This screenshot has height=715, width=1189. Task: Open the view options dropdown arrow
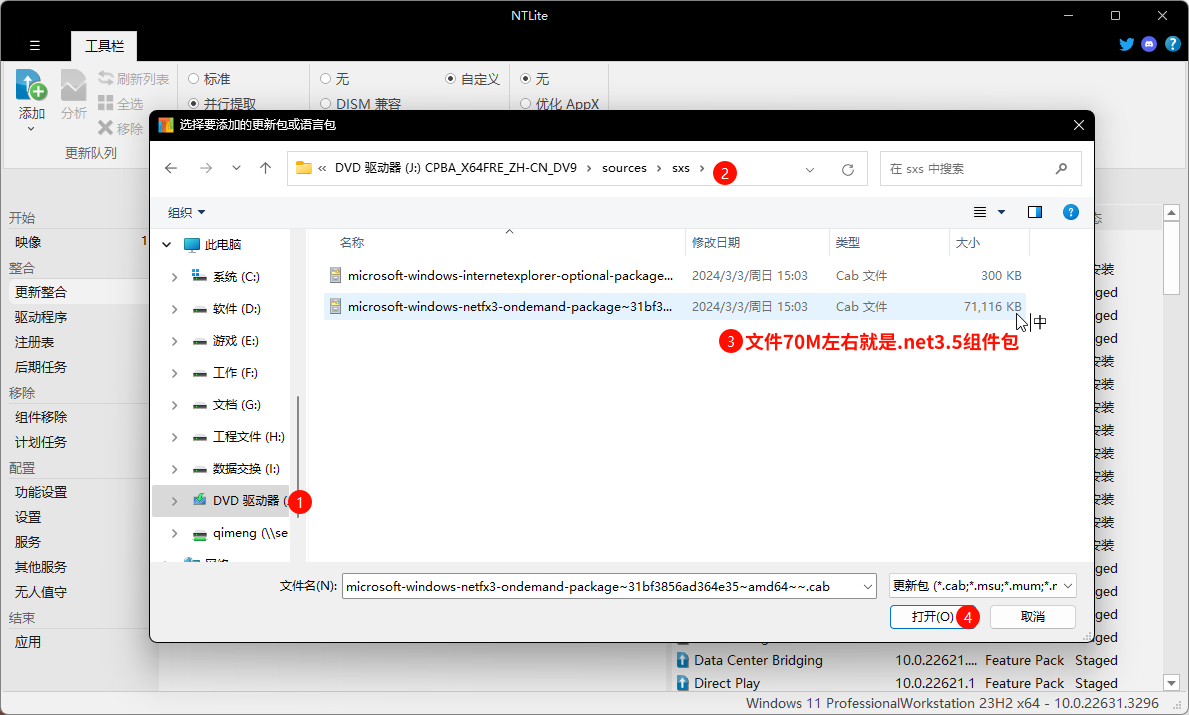(1002, 212)
